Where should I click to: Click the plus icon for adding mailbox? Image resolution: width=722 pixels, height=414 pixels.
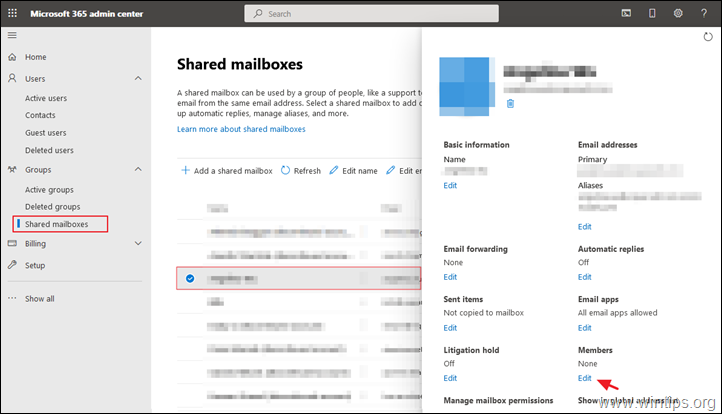pyautogui.click(x=185, y=170)
